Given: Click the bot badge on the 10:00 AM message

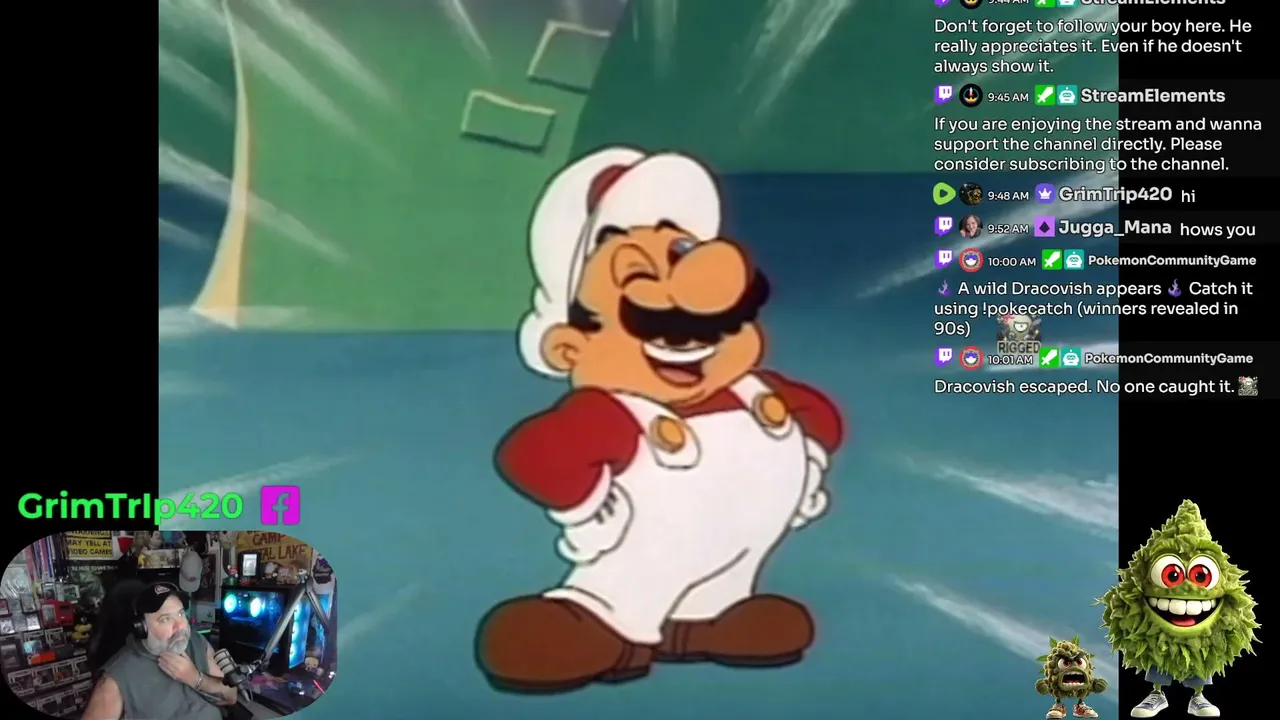Looking at the screenshot, I should pos(1073,260).
